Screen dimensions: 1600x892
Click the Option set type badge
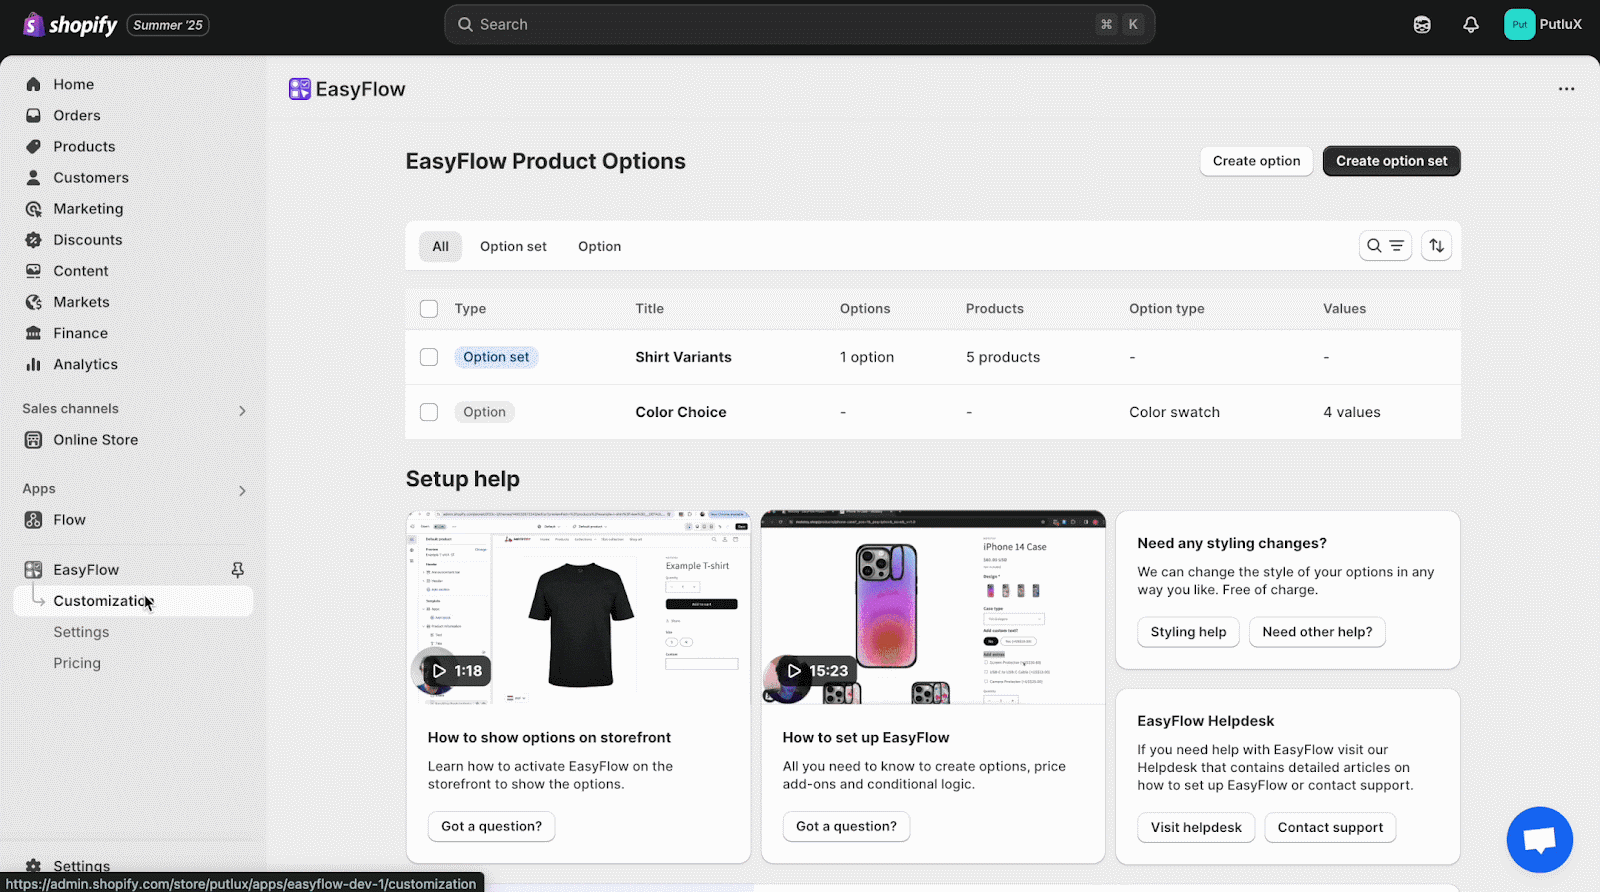click(496, 357)
